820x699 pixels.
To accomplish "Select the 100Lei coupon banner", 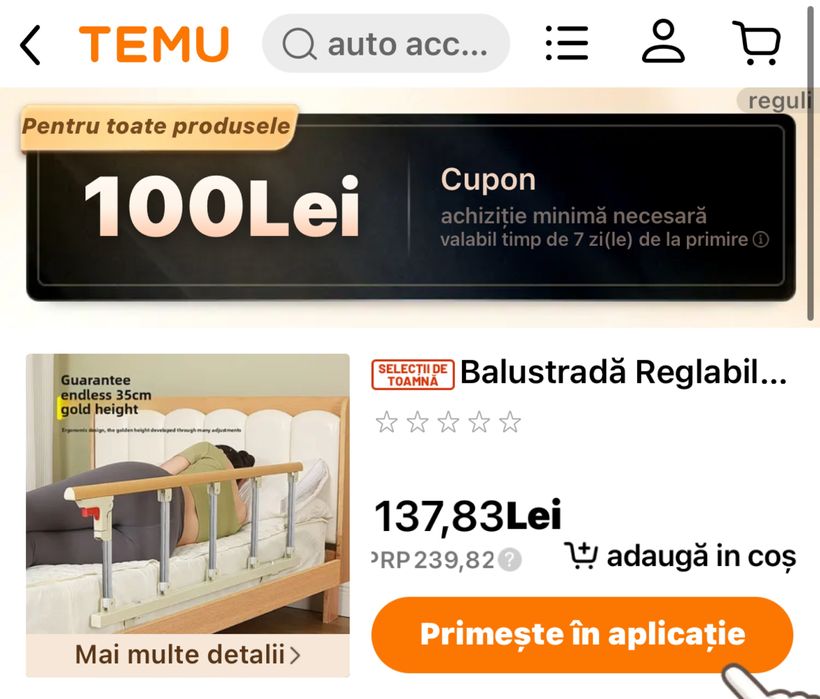I will coord(411,207).
